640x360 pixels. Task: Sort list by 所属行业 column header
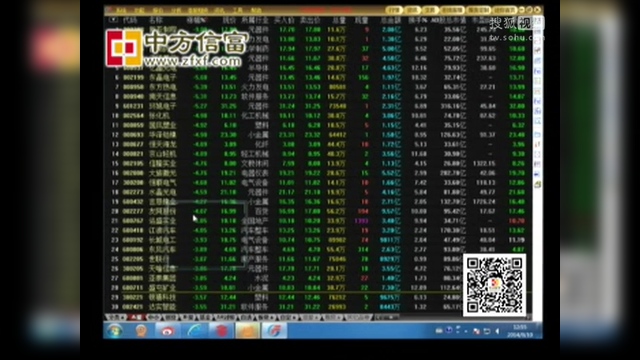pyautogui.click(x=255, y=20)
